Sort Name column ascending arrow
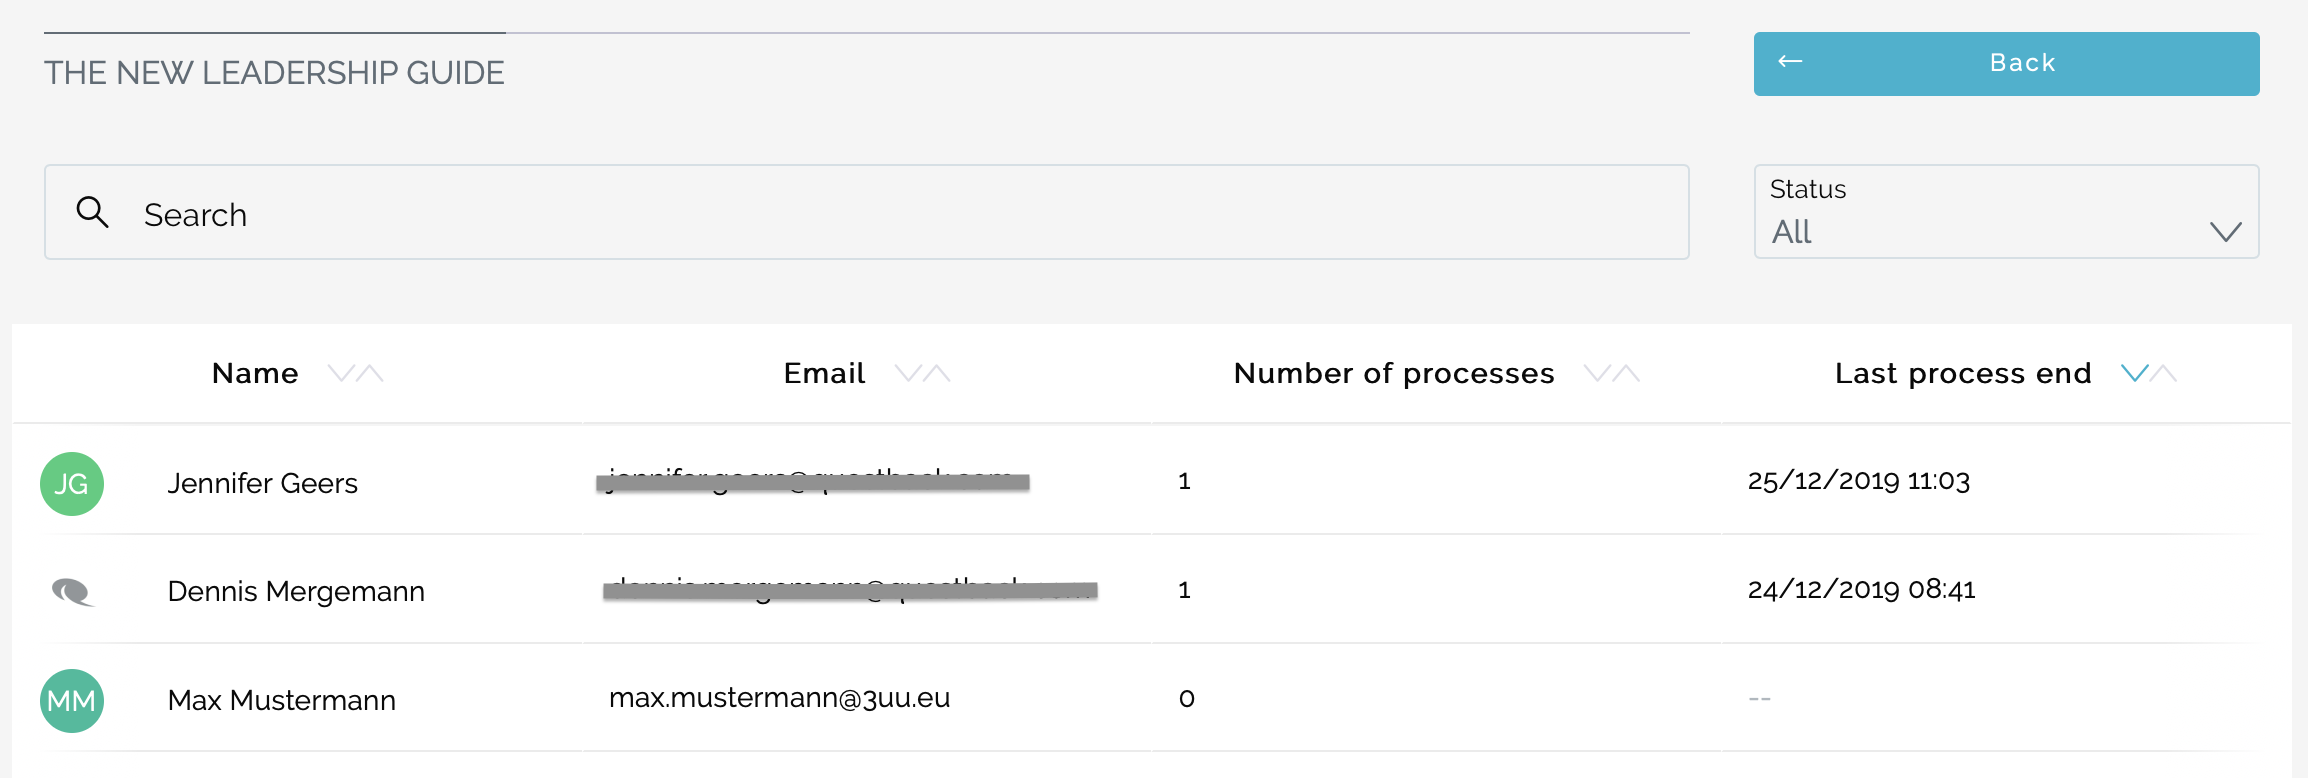The width and height of the screenshot is (2308, 778). tap(370, 374)
